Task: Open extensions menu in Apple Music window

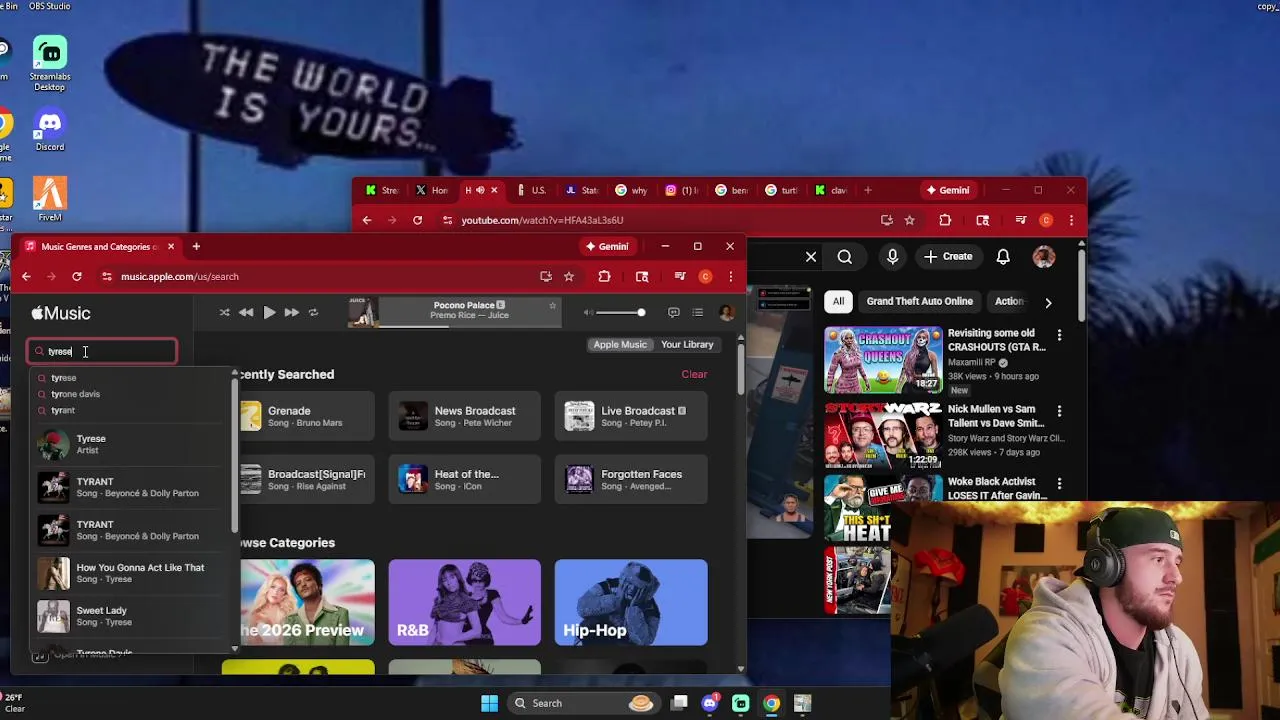Action: point(604,277)
